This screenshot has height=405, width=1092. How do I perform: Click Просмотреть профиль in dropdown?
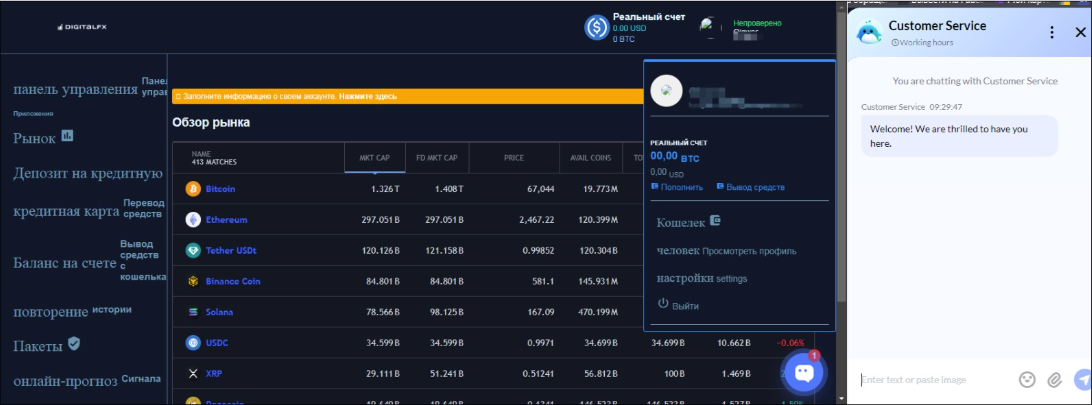click(x=749, y=251)
